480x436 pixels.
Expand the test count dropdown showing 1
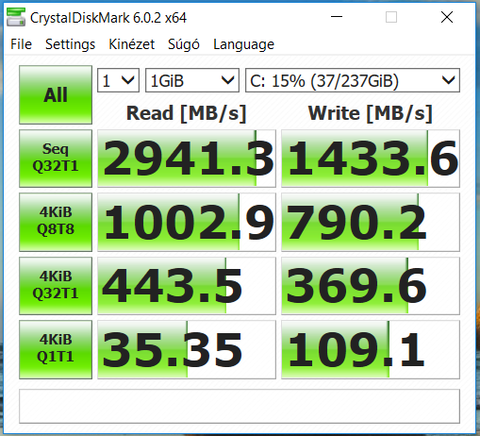coord(118,80)
